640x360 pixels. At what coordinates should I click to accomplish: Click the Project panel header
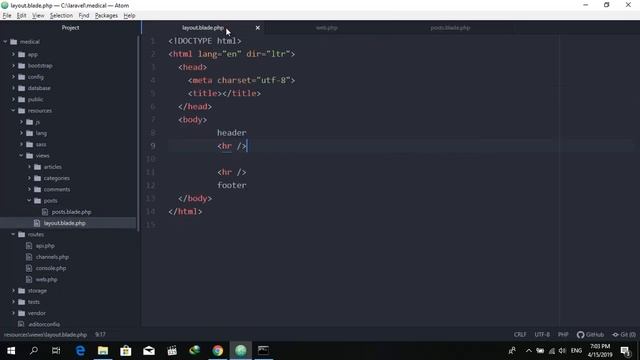coord(70,28)
